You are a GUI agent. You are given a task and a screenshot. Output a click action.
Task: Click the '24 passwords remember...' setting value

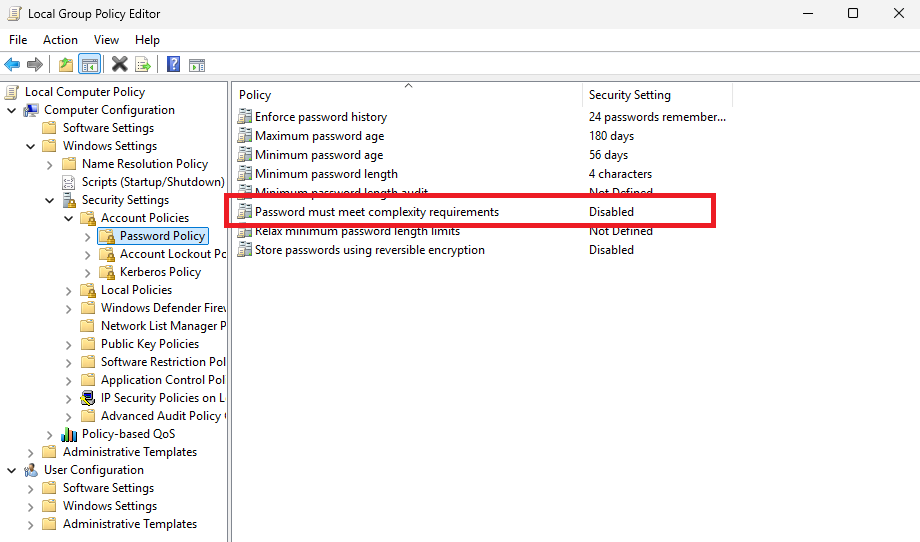coord(657,117)
